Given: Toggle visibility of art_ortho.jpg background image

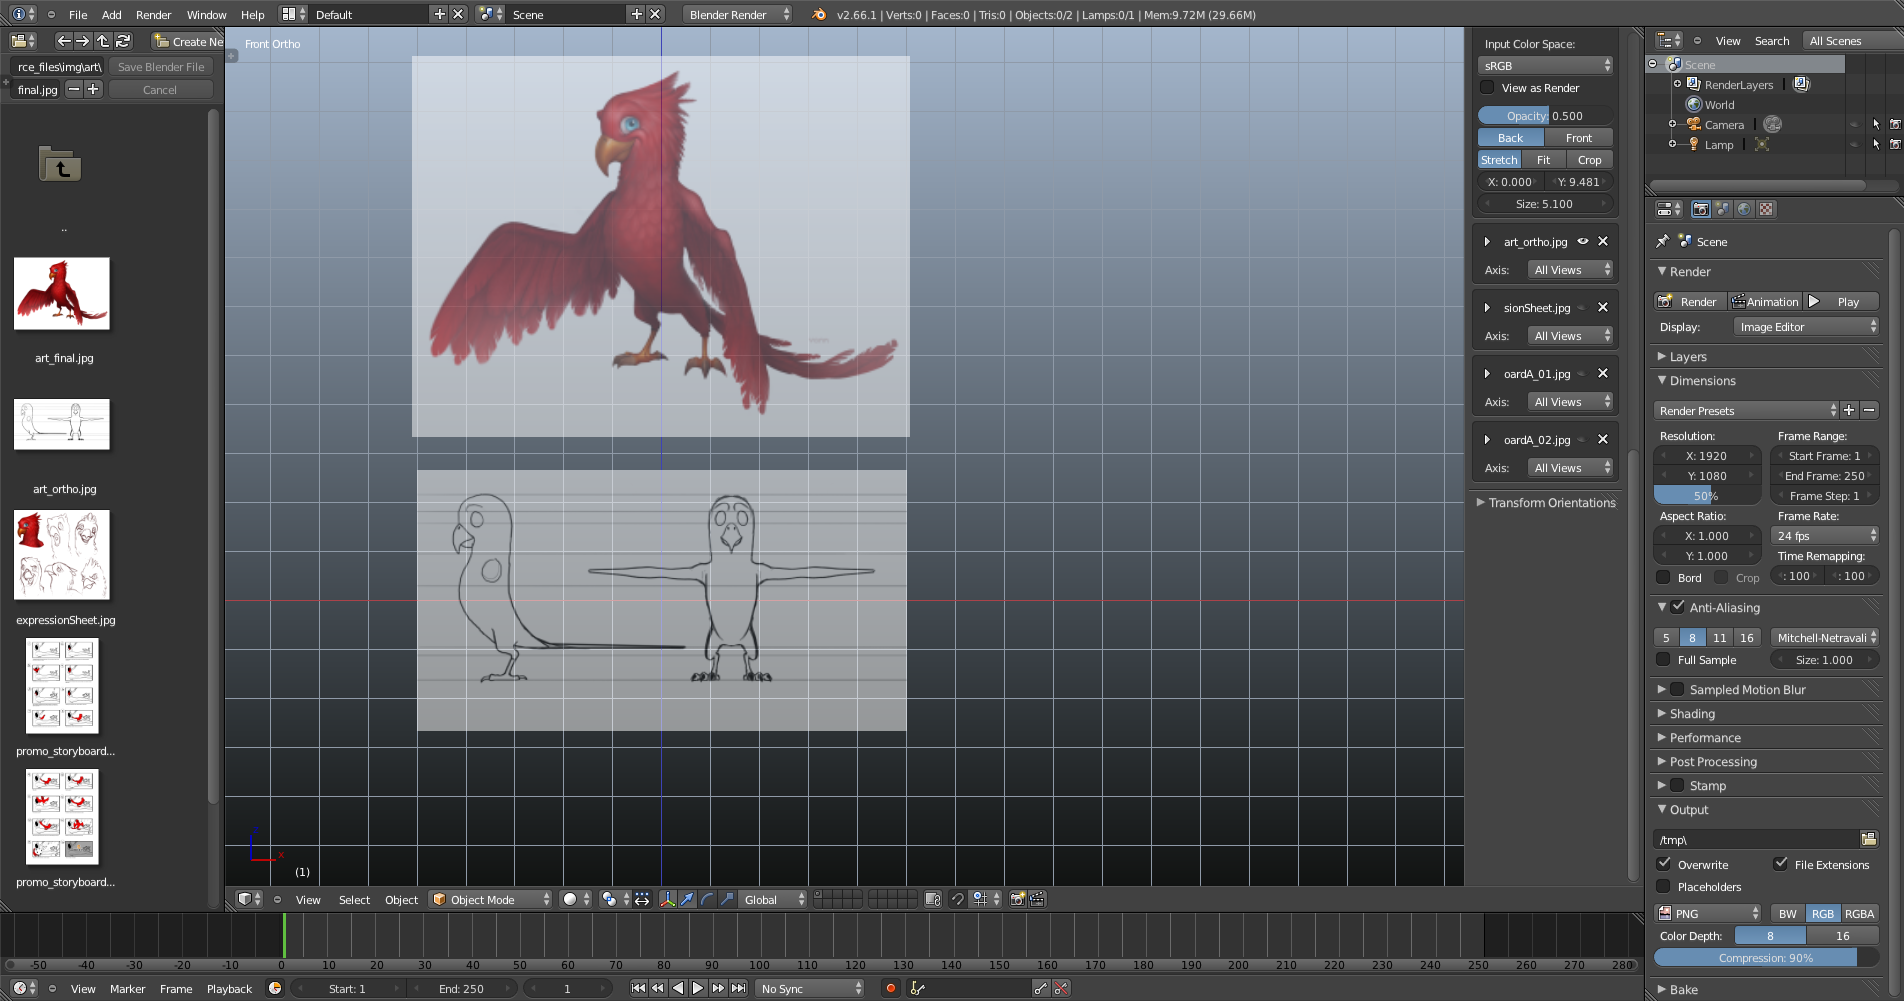Looking at the screenshot, I should (1583, 241).
